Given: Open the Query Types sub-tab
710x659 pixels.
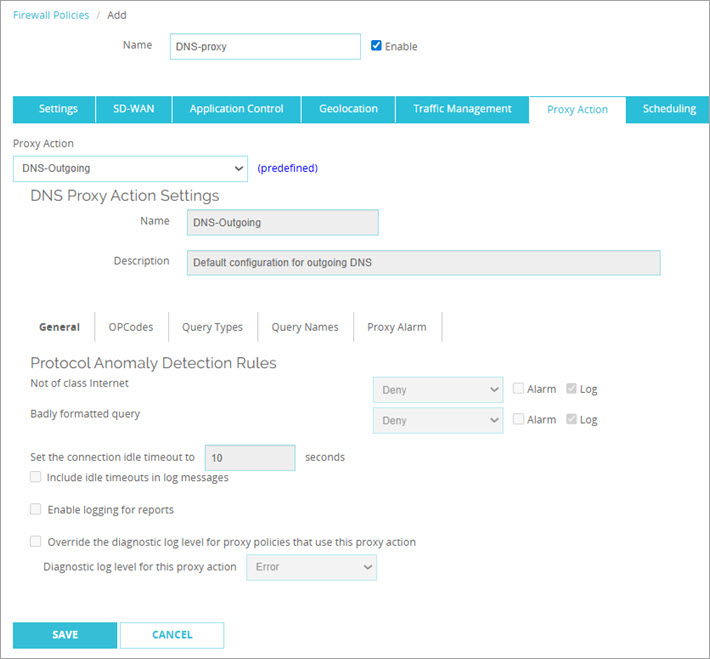Looking at the screenshot, I should coord(212,327).
